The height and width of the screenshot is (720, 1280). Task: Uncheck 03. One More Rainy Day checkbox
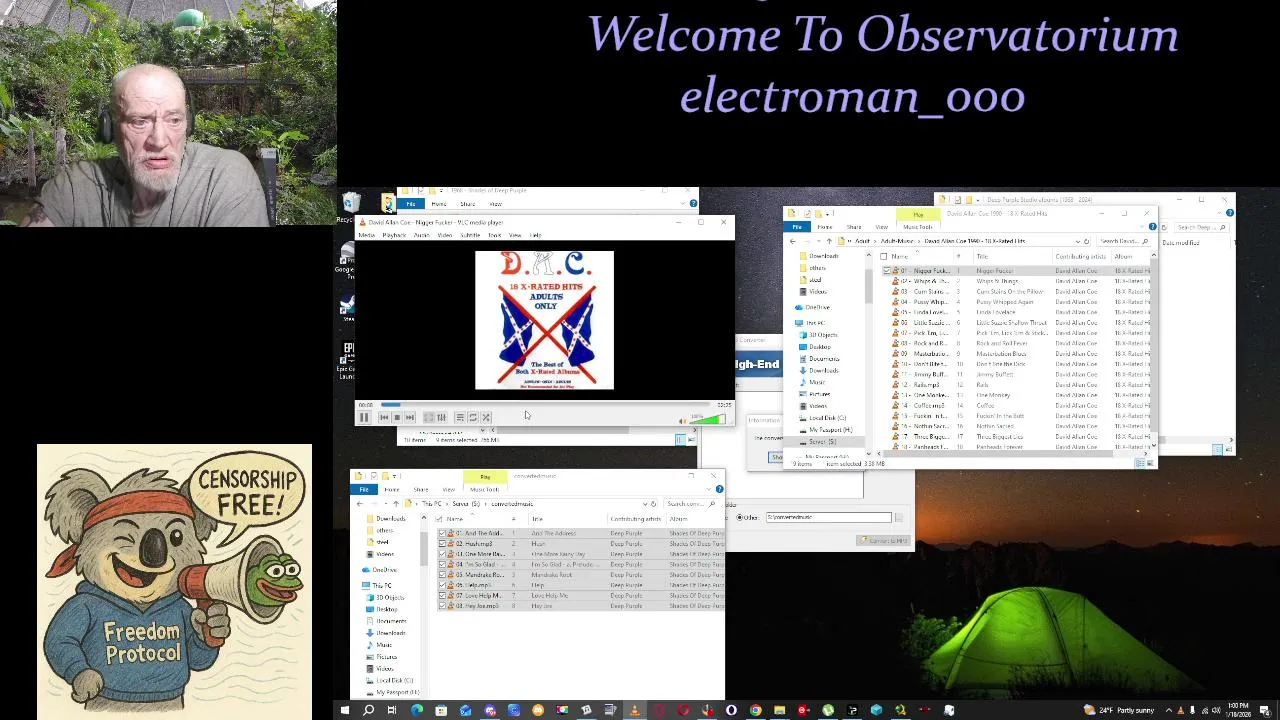[443, 554]
